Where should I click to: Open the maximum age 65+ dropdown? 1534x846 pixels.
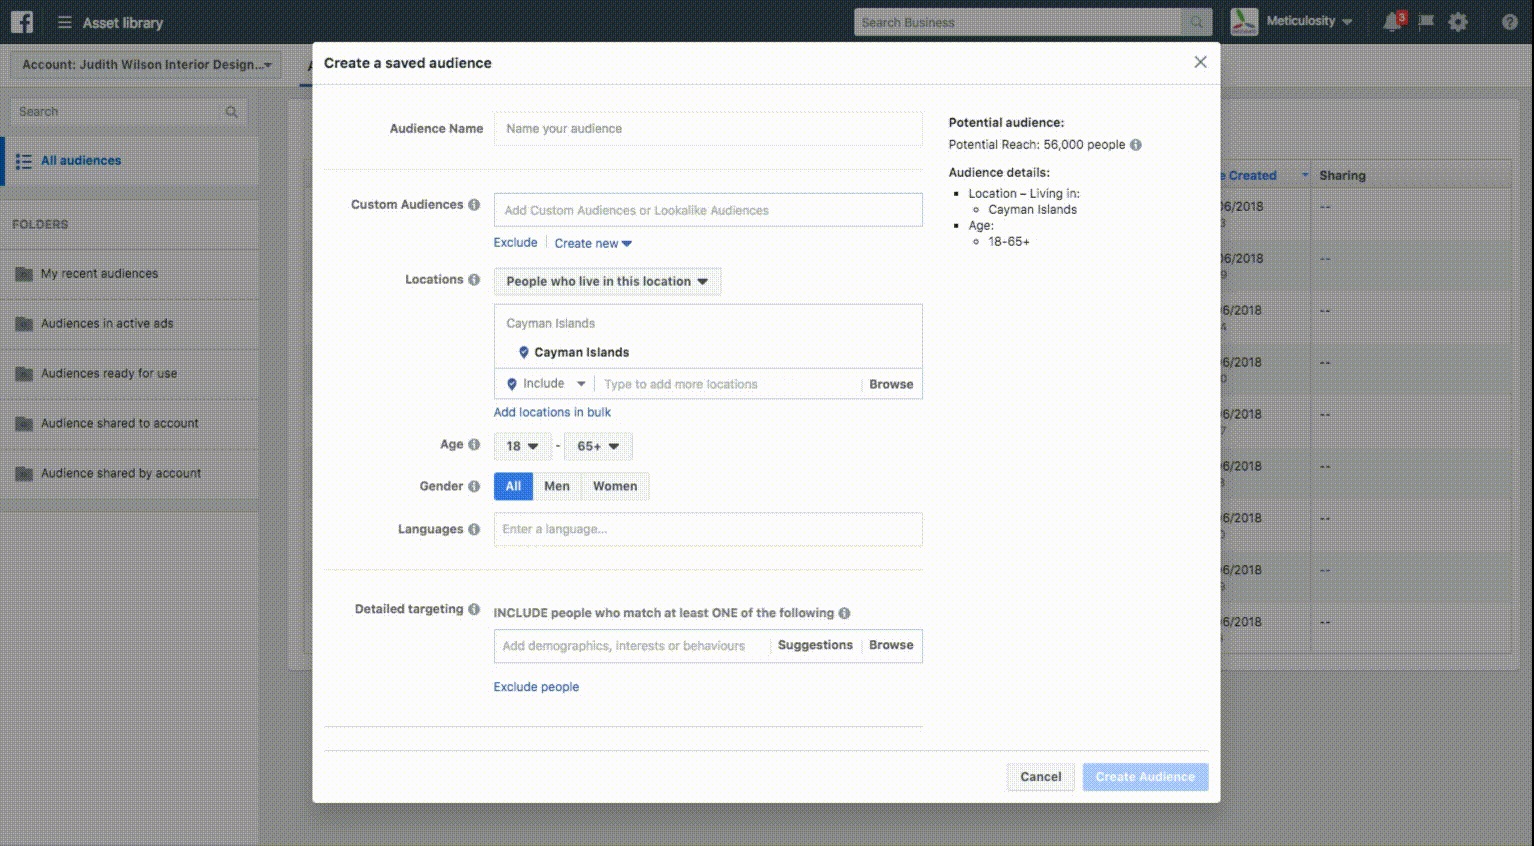coord(598,446)
